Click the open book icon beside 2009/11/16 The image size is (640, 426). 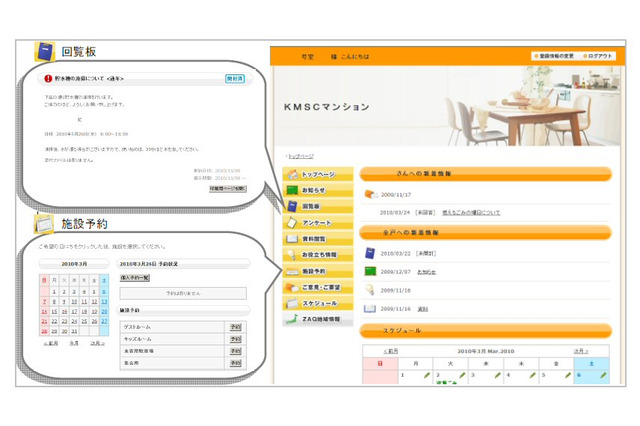click(370, 308)
